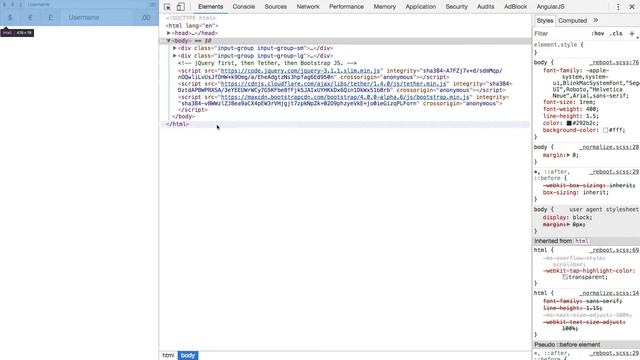Screen dimensions: 640x360
Task: Click the html tag in Inherited from
Action: (582, 241)
